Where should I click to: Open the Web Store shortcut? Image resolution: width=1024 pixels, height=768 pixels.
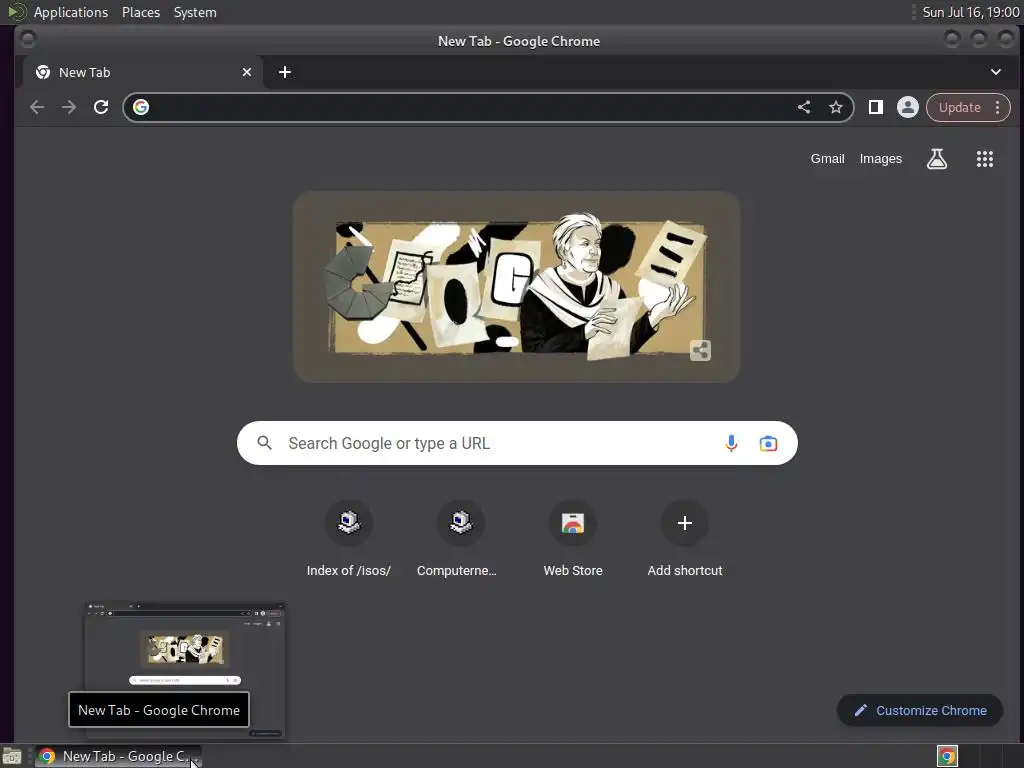(x=573, y=539)
